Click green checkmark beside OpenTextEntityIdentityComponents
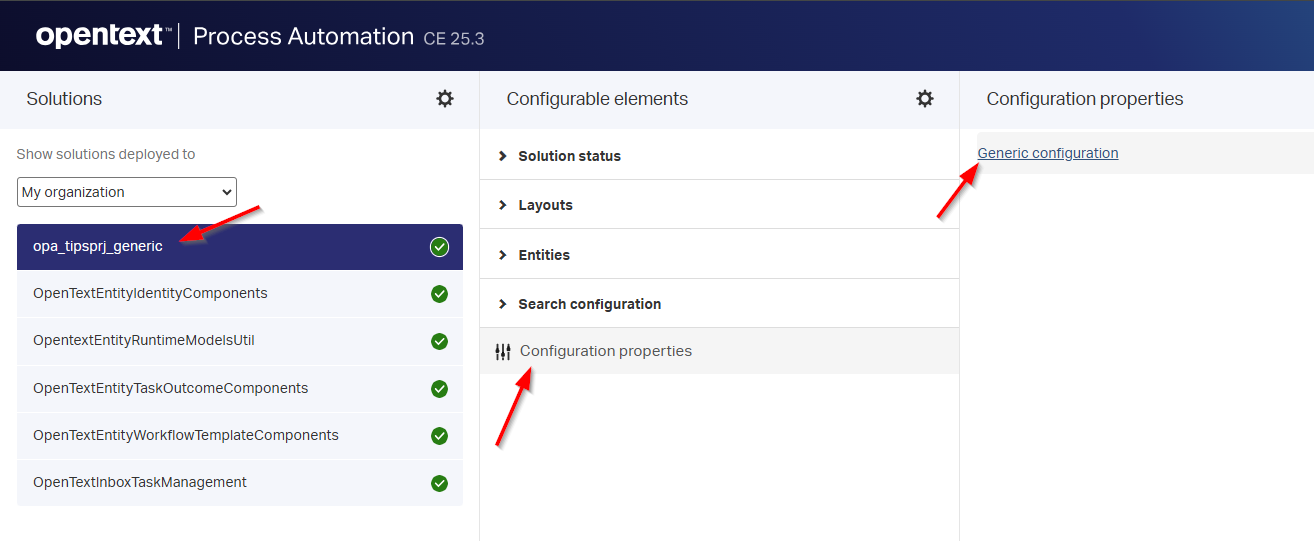Screen dimensions: 1314x541 tap(439, 294)
